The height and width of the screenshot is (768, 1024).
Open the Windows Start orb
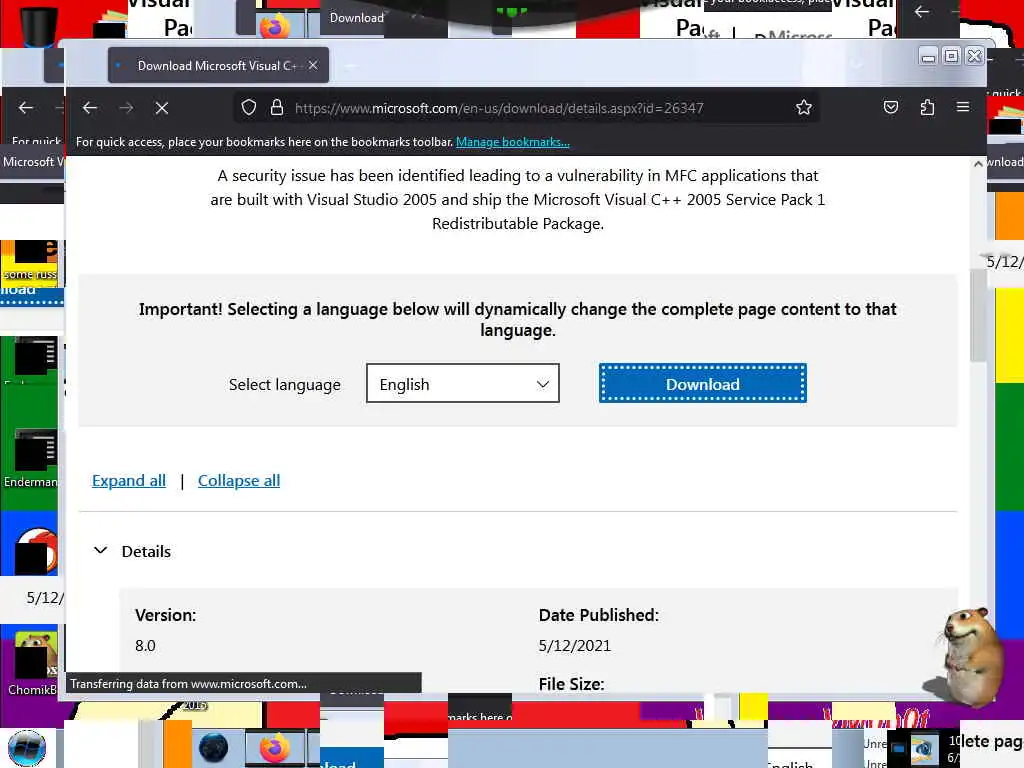[x=27, y=748]
